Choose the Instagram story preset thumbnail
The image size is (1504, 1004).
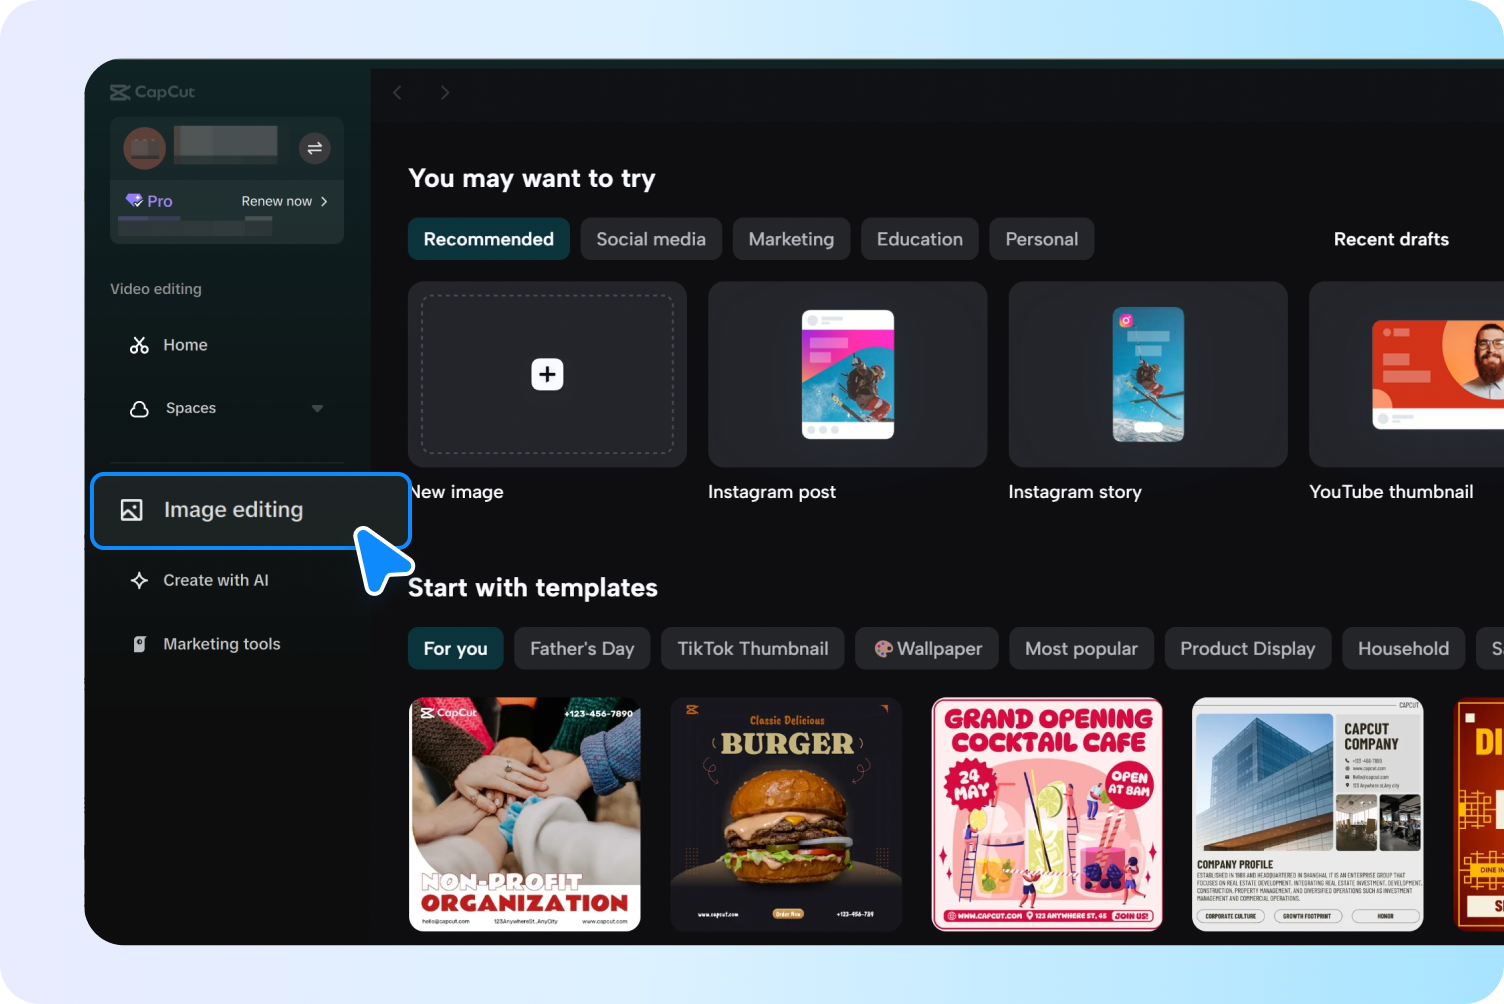(1148, 374)
